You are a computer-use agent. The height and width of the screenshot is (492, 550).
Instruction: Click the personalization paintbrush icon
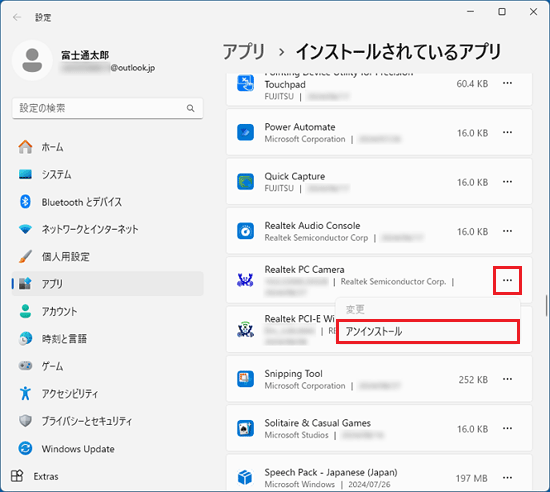[25, 257]
